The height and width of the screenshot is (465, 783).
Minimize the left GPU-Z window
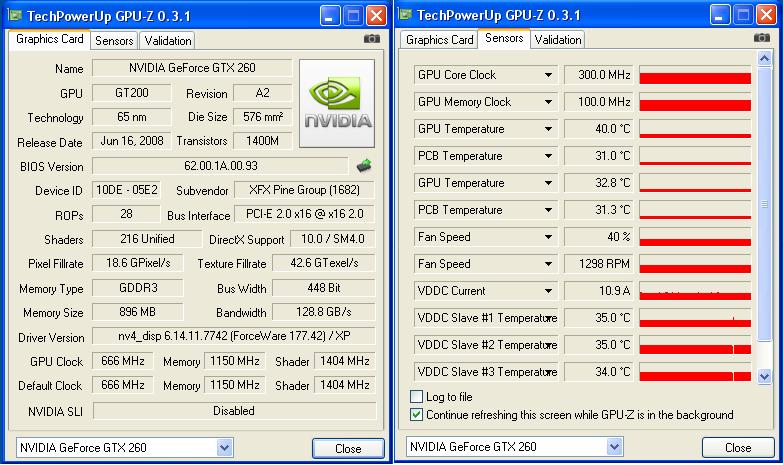[x=330, y=16]
